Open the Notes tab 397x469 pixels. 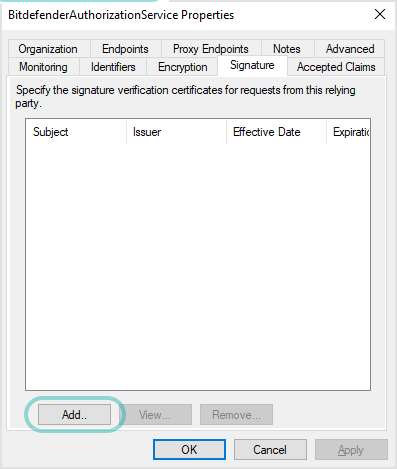pos(287,49)
